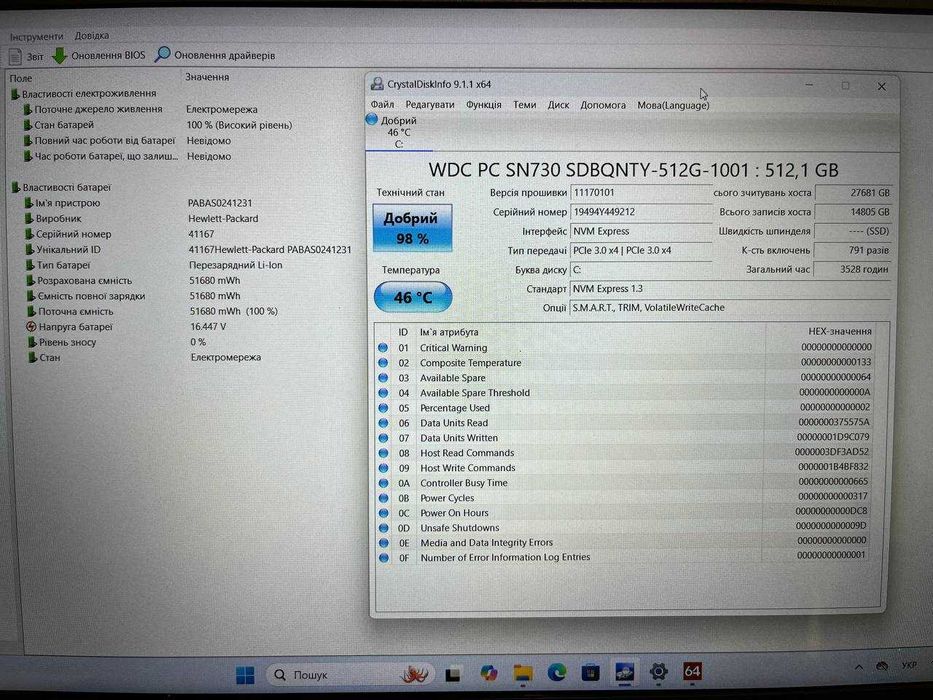Screen dimensions: 933x700
Task: Click the S.M.A.R.T., TRIM, VolatileWriteCache options field
Action: pos(730,308)
